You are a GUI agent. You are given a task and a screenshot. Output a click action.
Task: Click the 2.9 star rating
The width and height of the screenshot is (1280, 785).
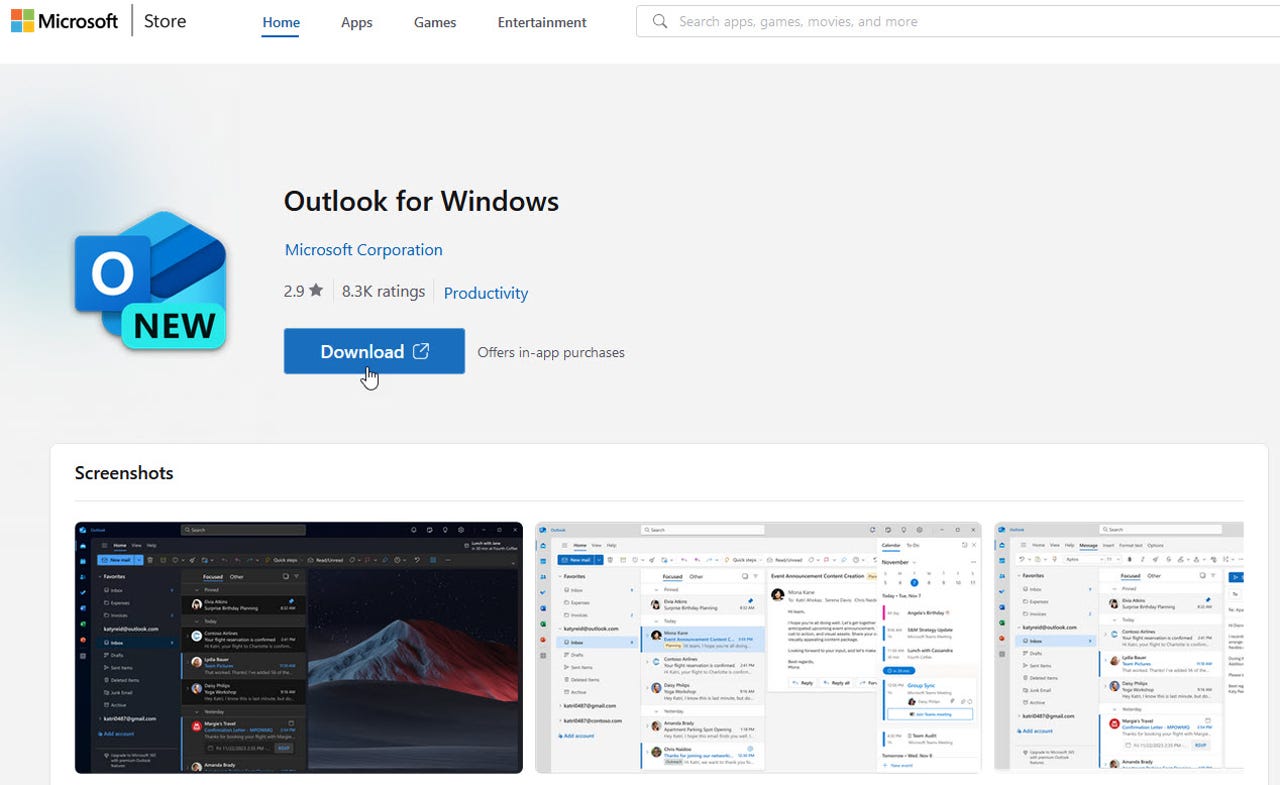303,291
